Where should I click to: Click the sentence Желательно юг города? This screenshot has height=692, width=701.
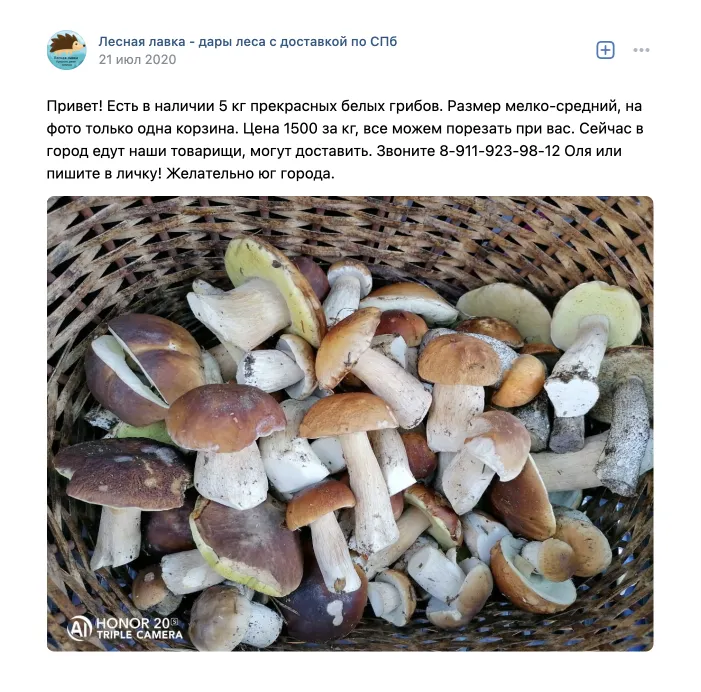point(250,173)
